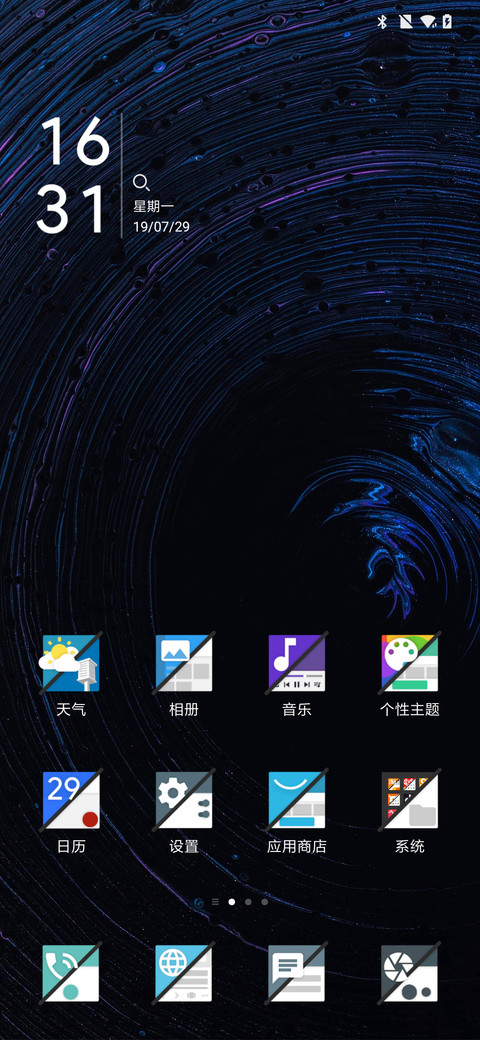Screen dimensions: 480x1040
Task: Open the 天气 weather app
Action: point(71,663)
